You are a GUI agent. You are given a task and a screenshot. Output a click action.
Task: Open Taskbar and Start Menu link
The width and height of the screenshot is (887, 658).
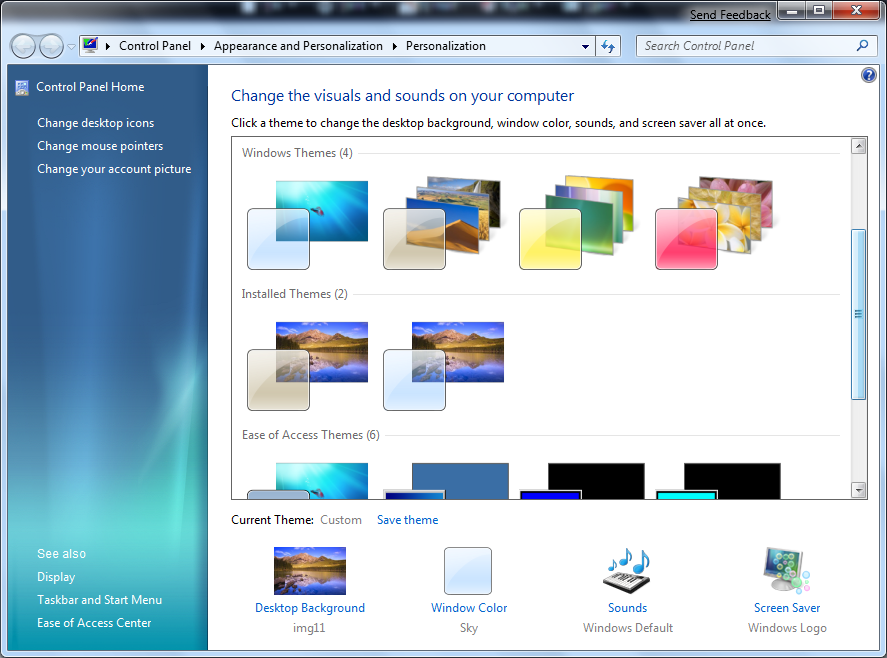(x=100, y=600)
